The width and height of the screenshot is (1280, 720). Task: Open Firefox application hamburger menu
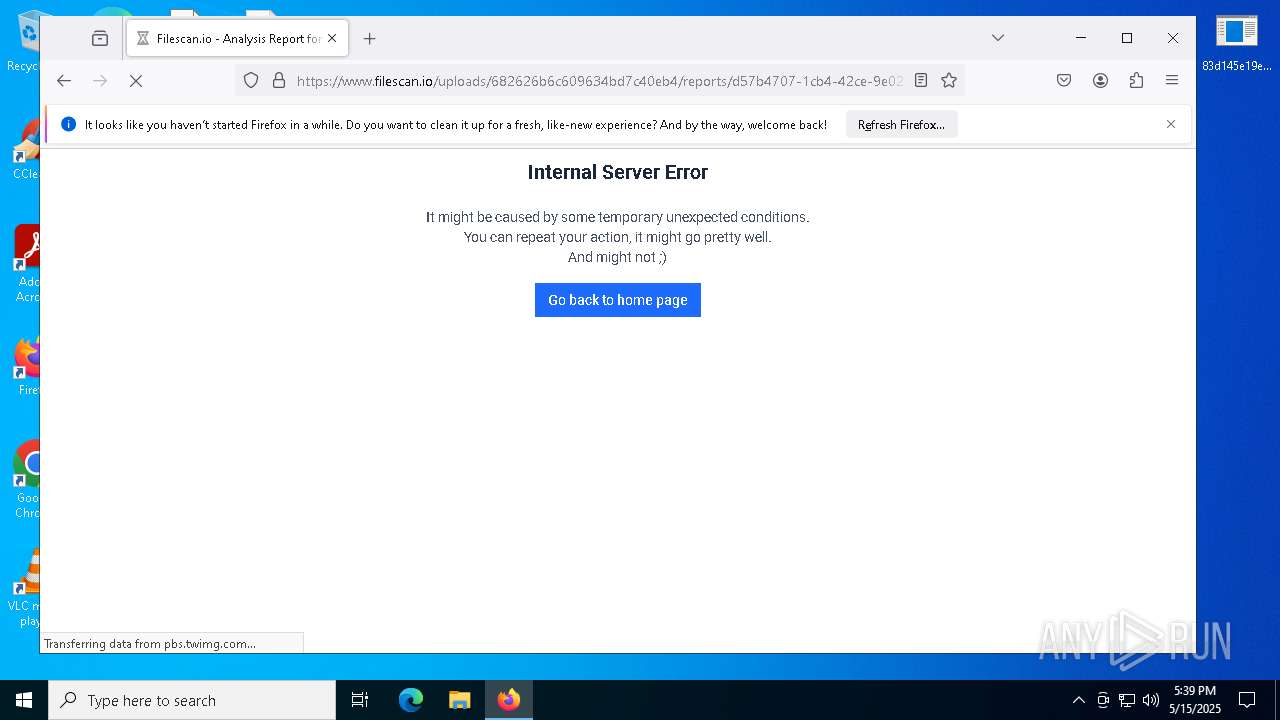pyautogui.click(x=1172, y=81)
